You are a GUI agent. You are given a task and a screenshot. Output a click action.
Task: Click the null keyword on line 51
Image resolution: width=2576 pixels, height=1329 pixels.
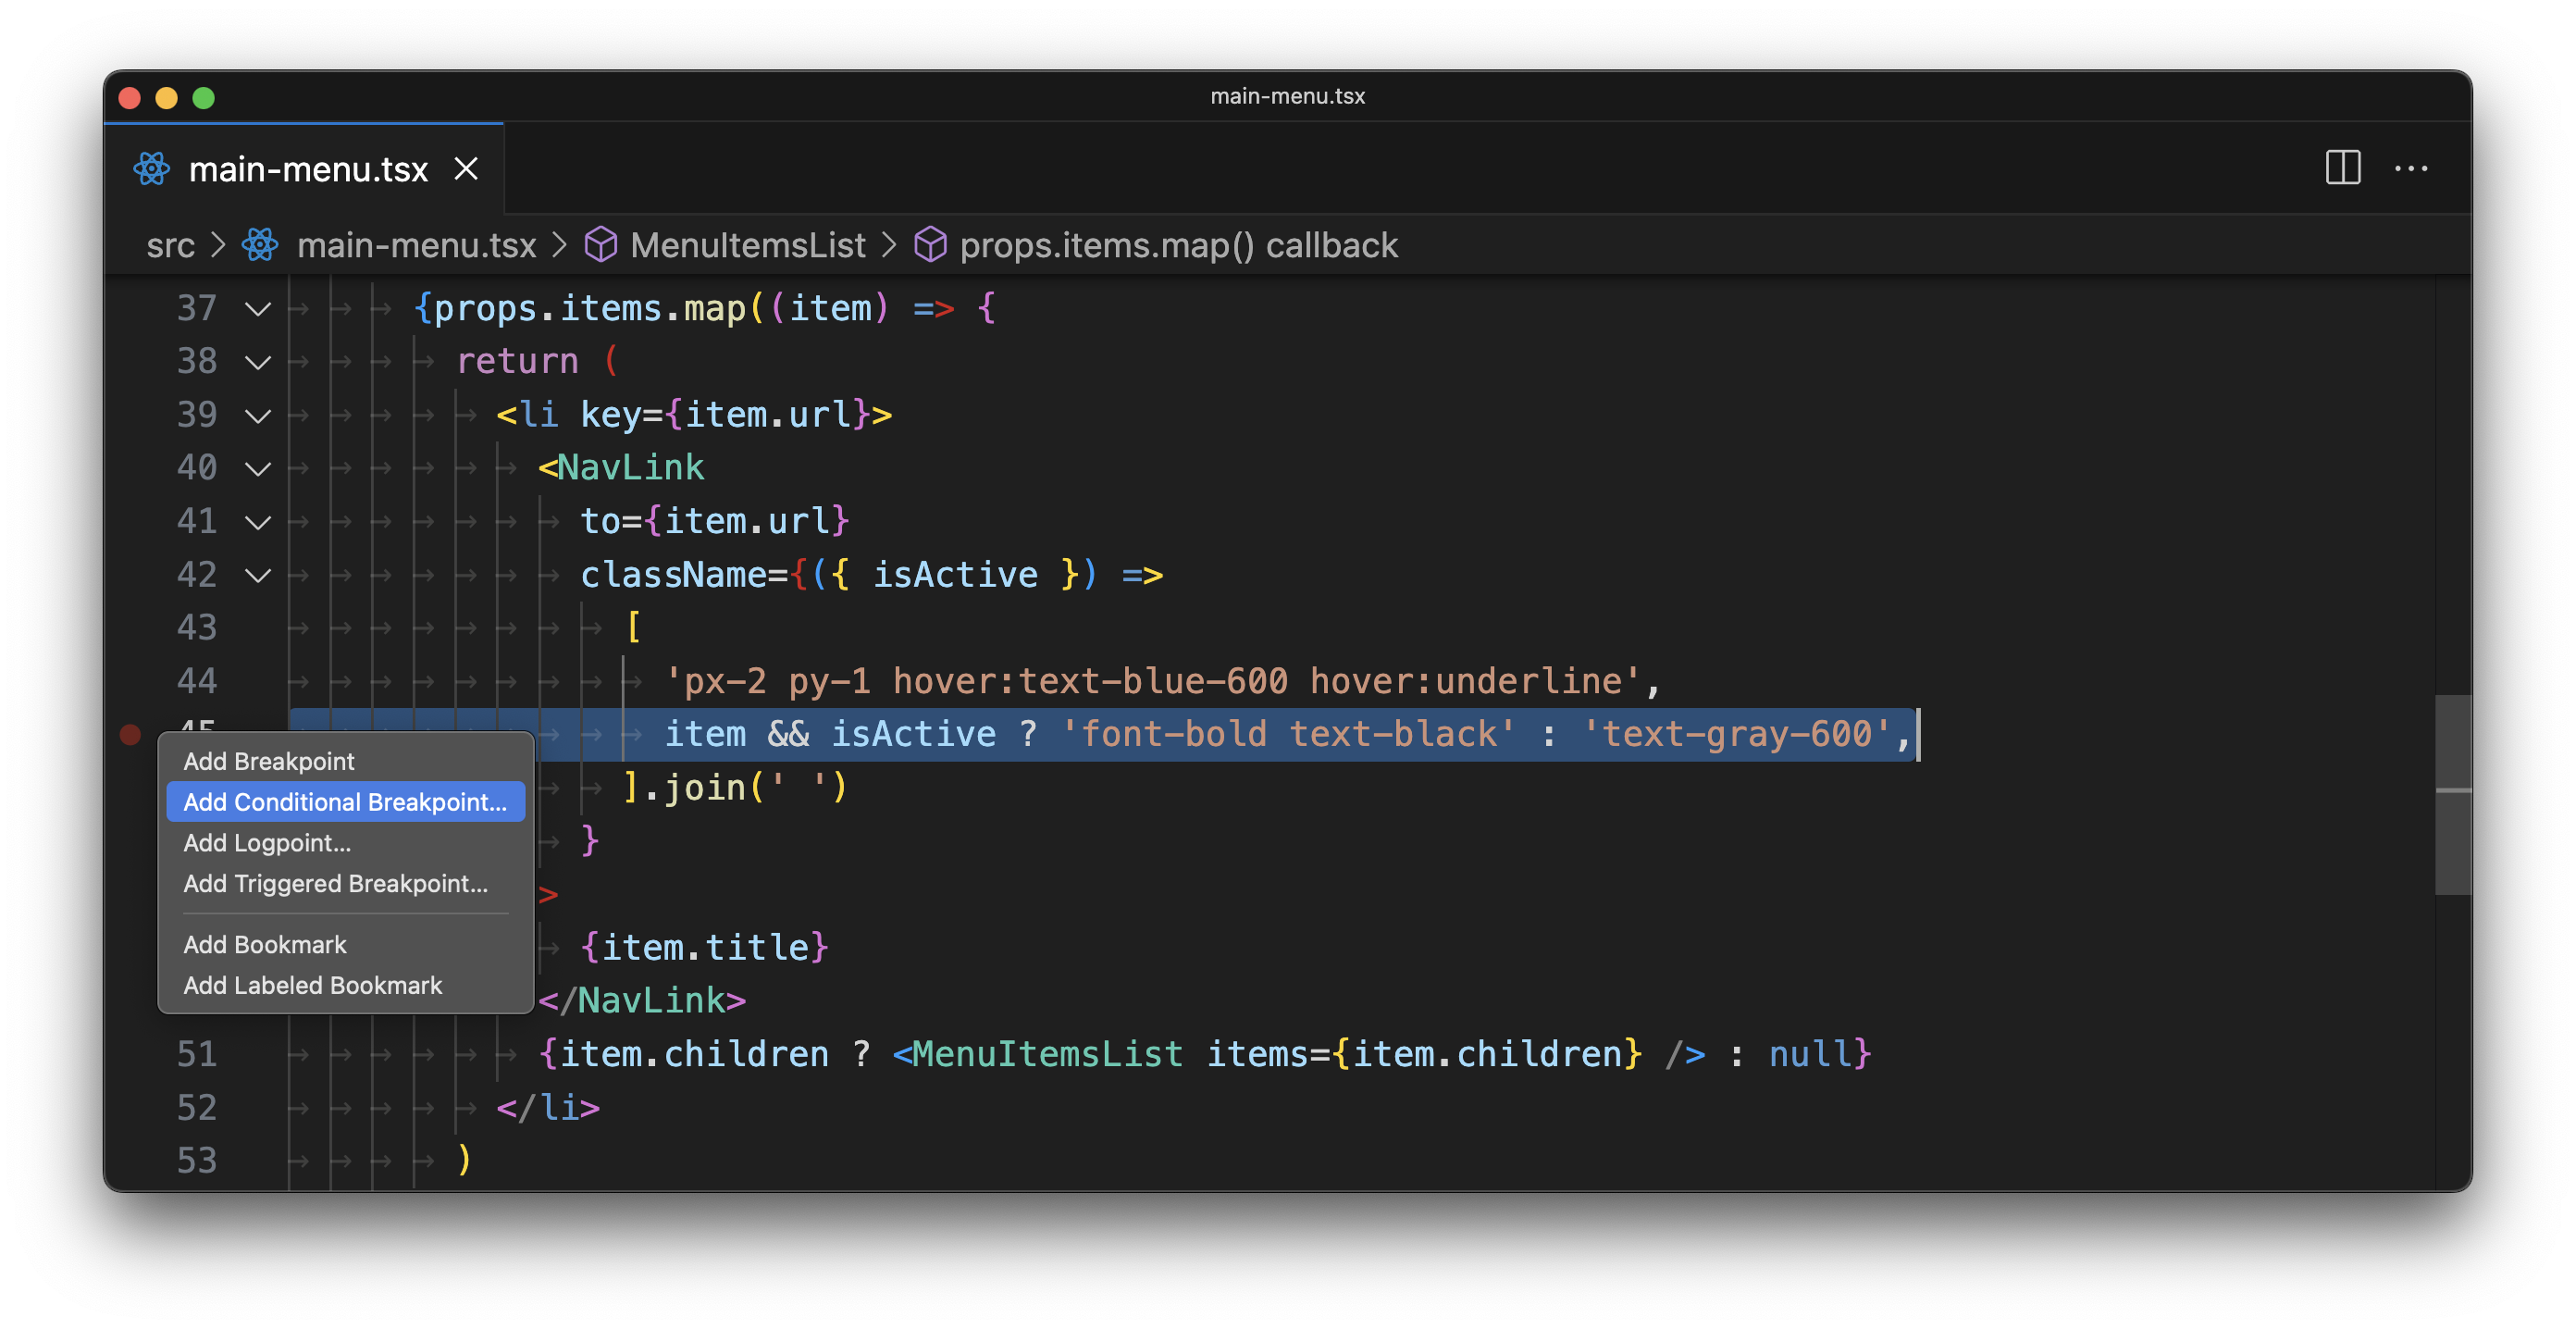click(1810, 1054)
